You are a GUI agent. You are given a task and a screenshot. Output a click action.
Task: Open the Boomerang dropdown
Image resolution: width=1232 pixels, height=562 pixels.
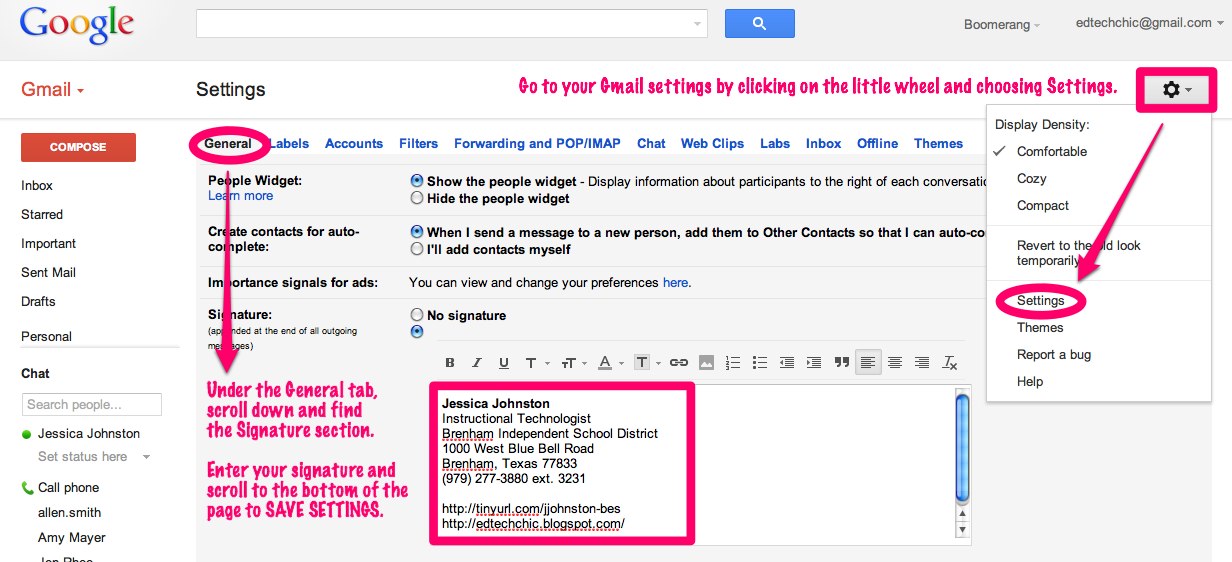pyautogui.click(x=1001, y=24)
